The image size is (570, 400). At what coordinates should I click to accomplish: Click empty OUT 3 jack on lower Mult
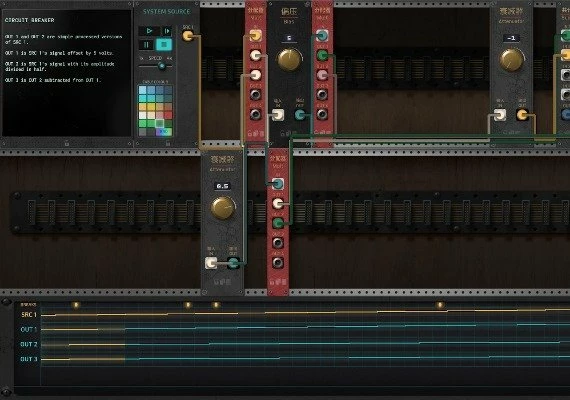(x=278, y=243)
